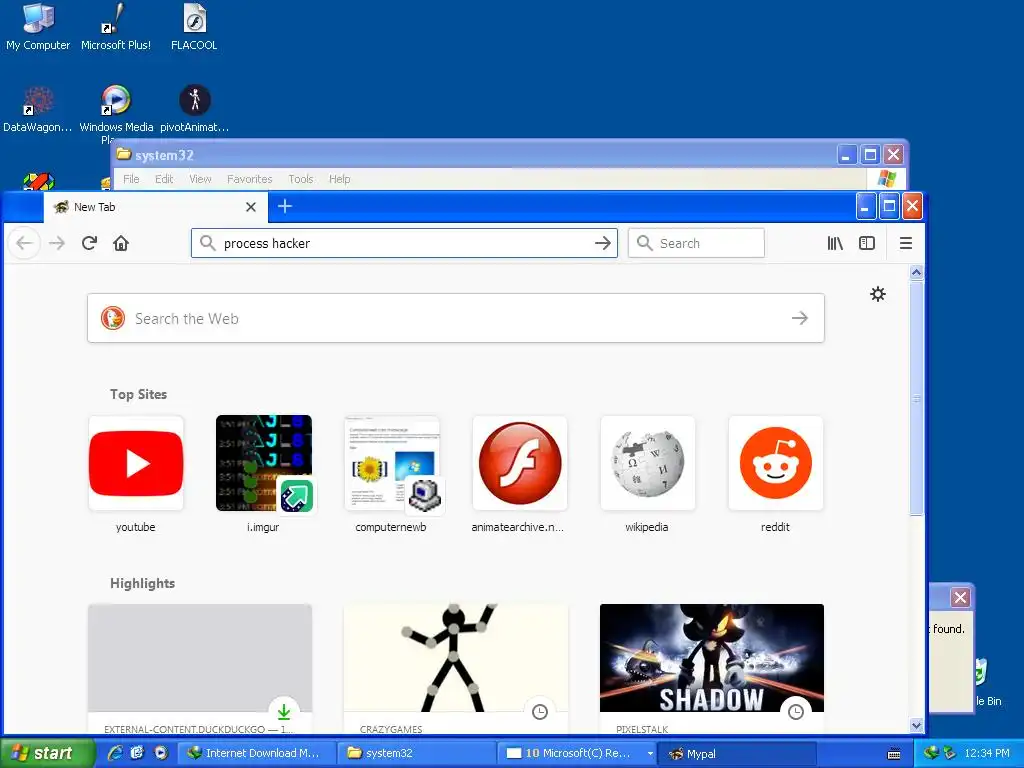
Task: Open the hamburger menu in the browser
Action: [906, 243]
